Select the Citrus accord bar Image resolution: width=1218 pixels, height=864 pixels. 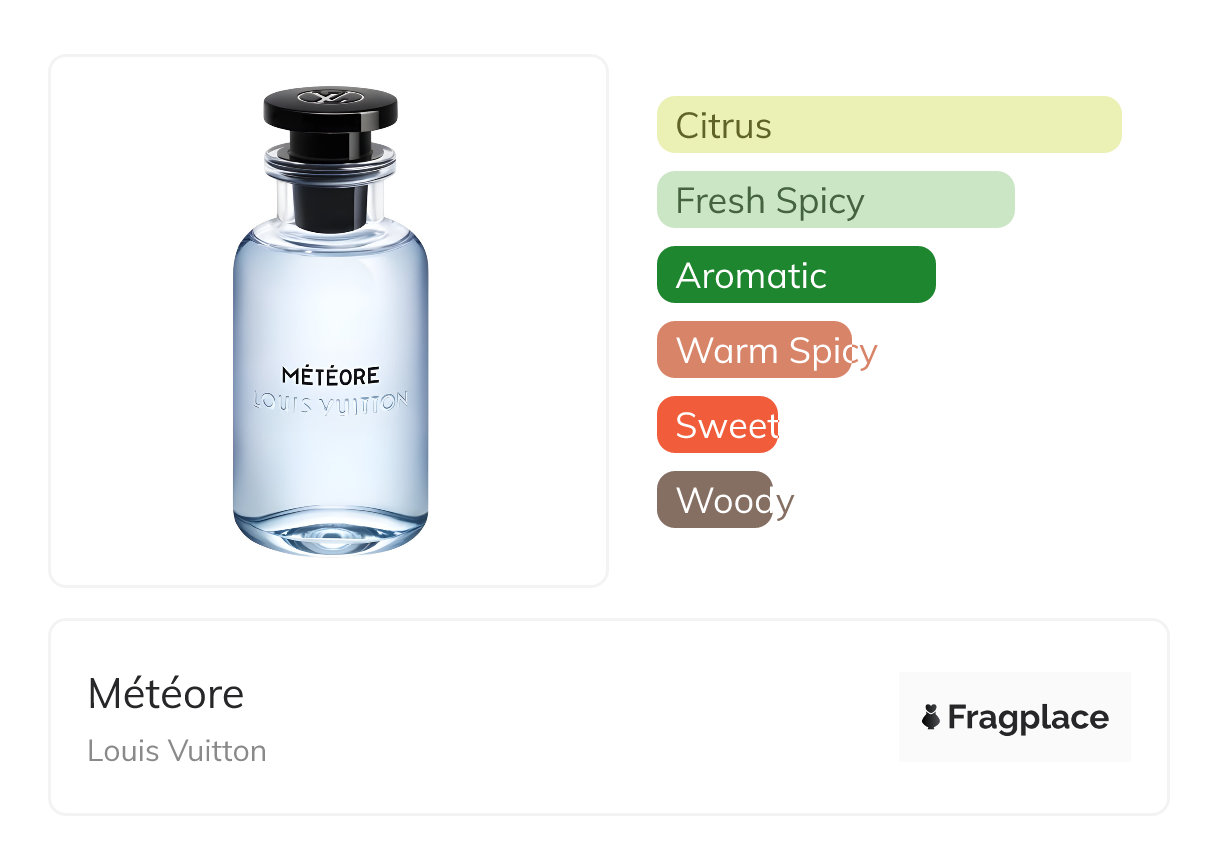[888, 125]
